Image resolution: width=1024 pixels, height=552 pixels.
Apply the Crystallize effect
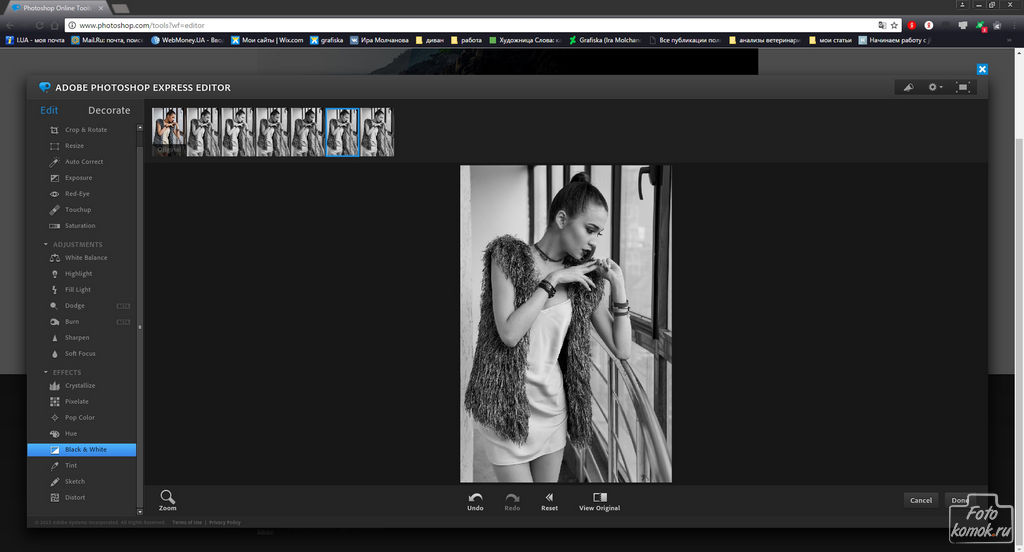[80, 386]
